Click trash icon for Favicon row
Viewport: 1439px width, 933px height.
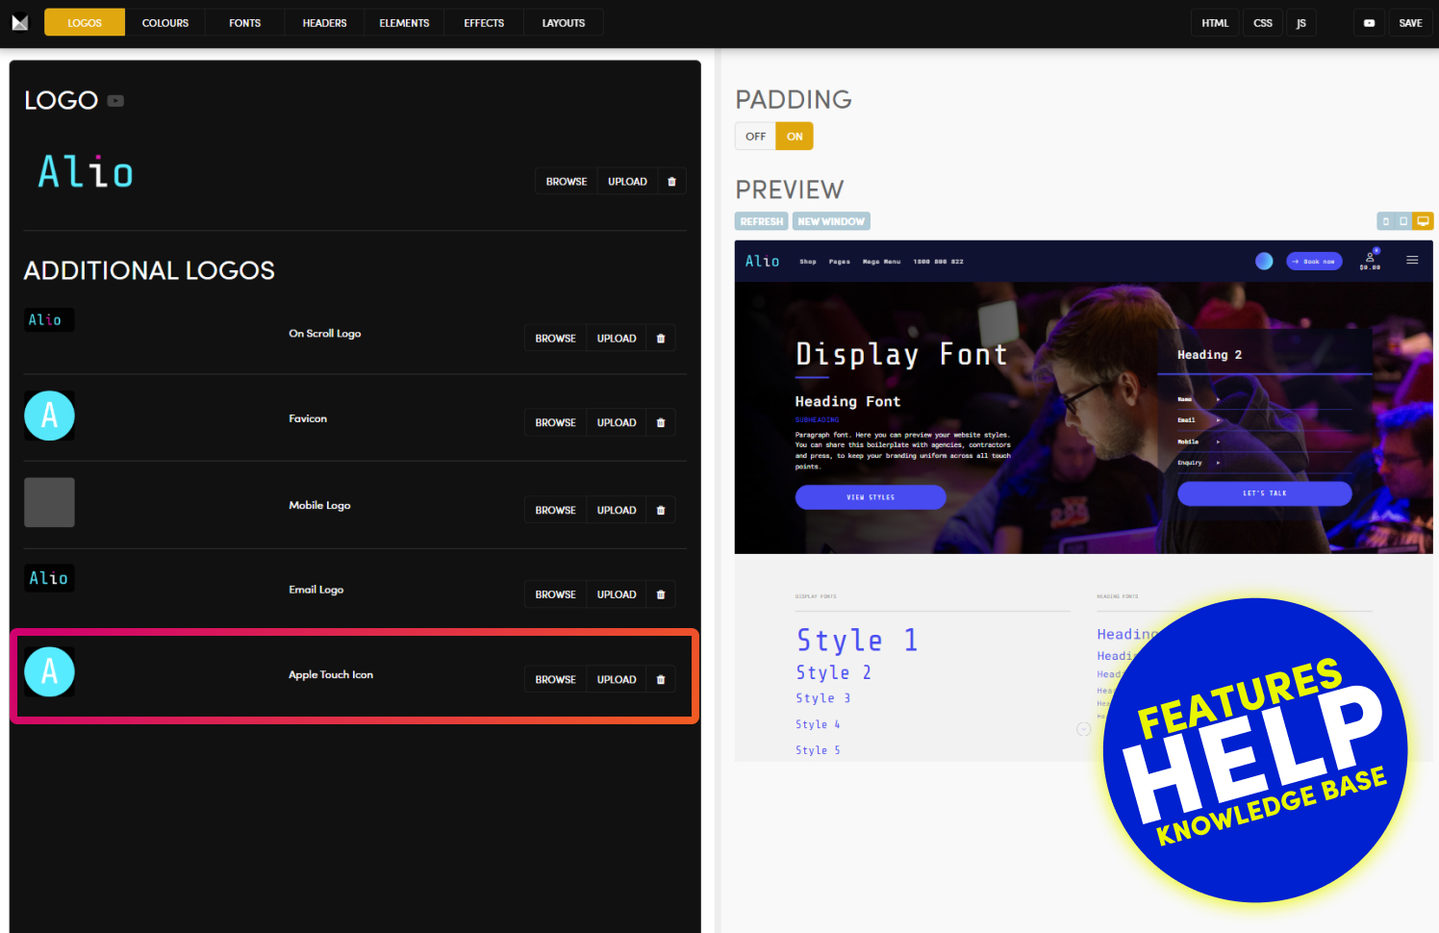[x=660, y=423]
